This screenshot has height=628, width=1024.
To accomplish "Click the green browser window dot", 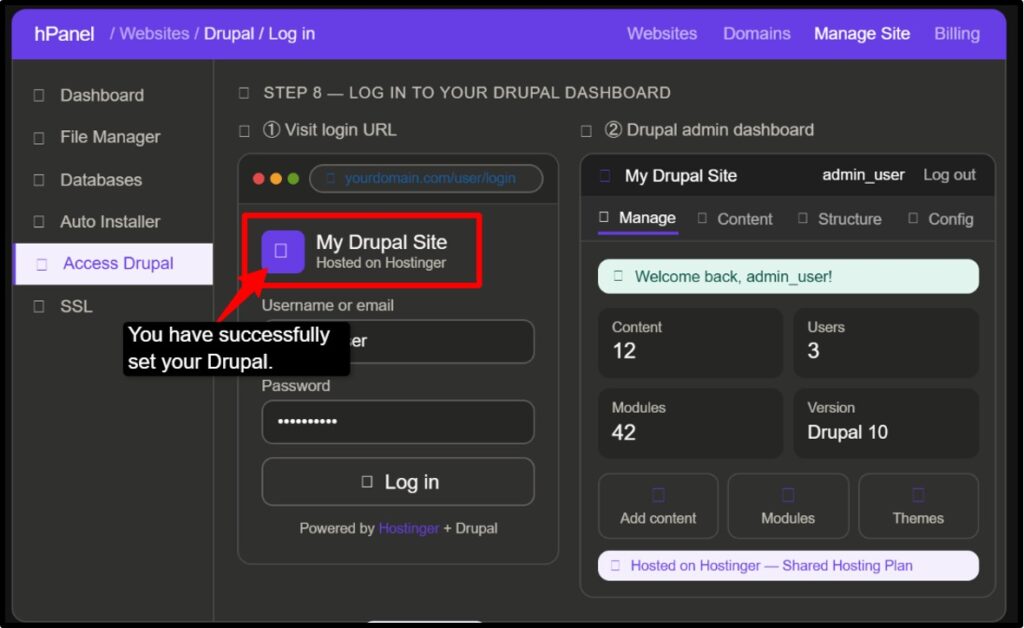I will 293,179.
